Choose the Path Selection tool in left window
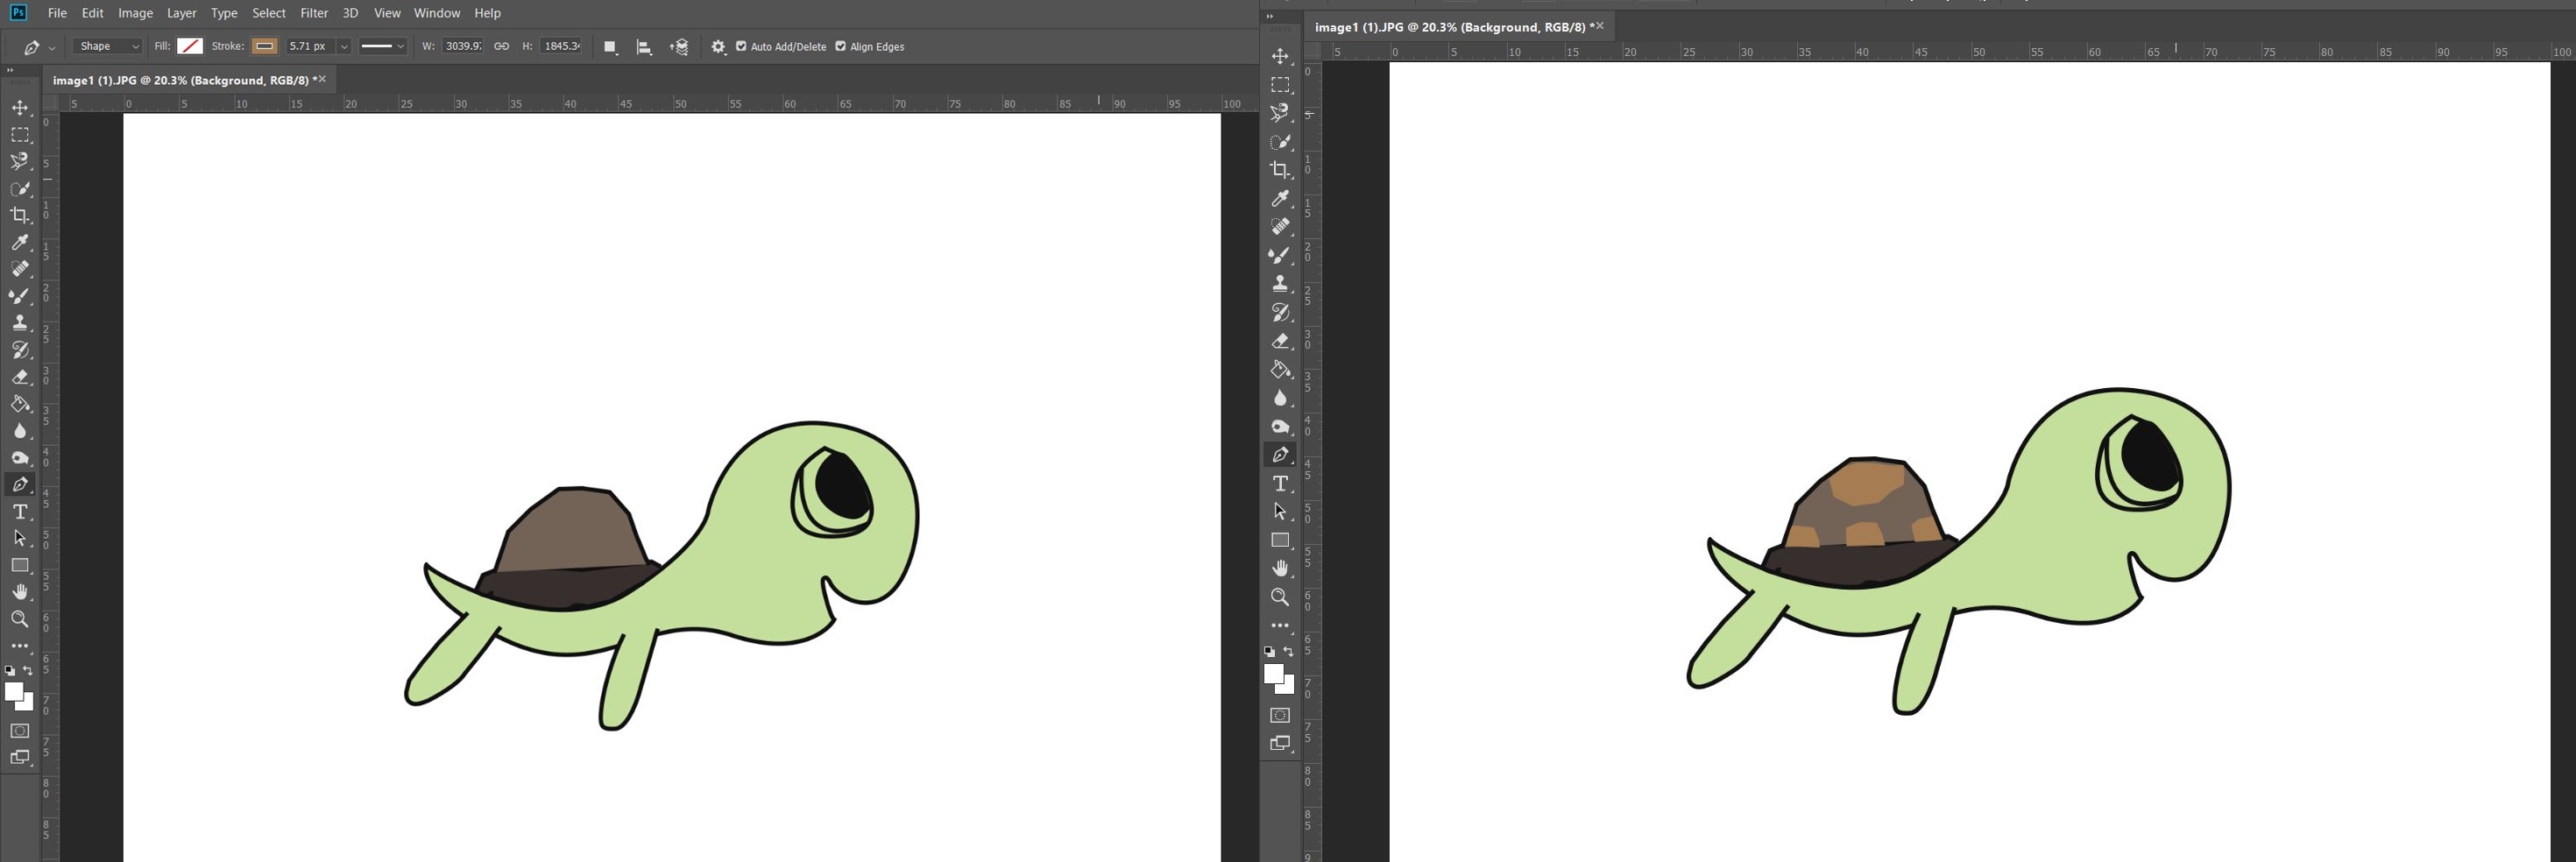This screenshot has width=2576, height=862. pyautogui.click(x=20, y=538)
